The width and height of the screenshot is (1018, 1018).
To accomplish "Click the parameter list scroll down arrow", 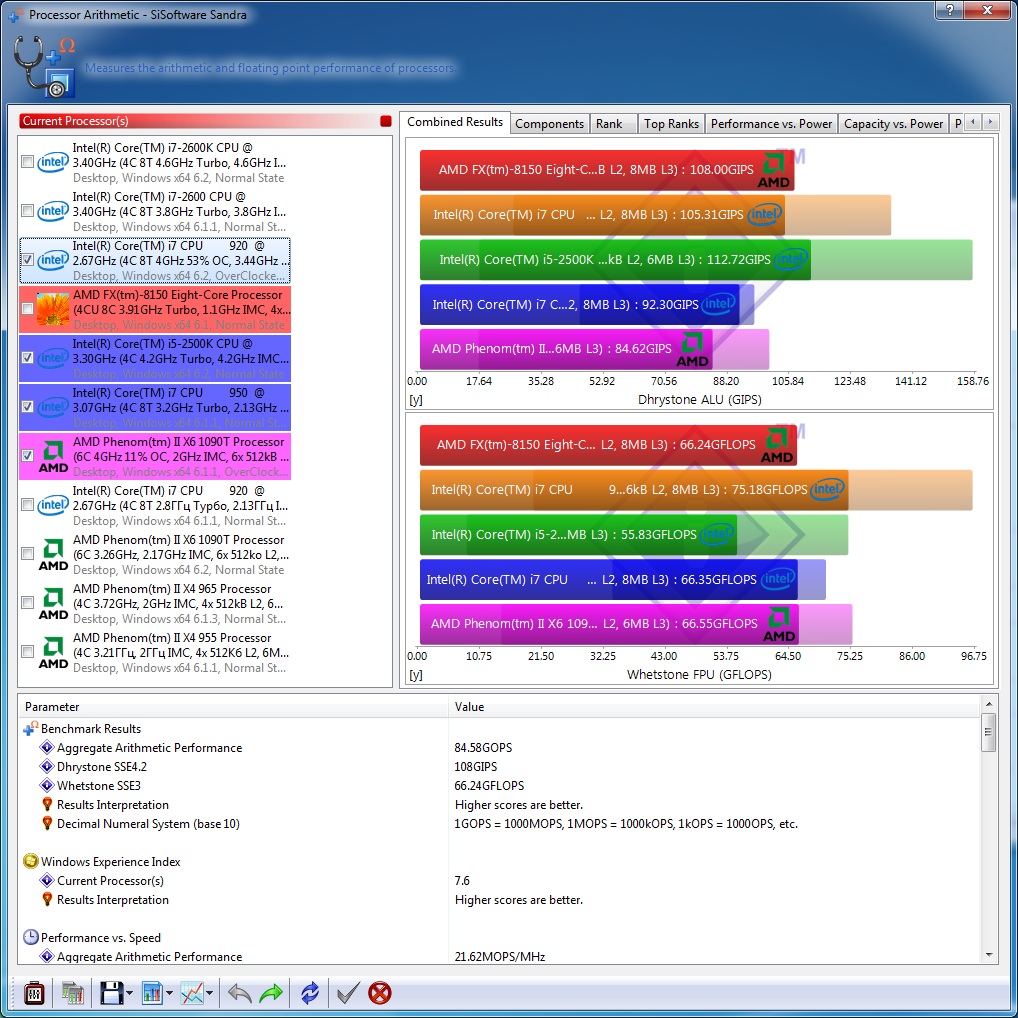I will click(x=988, y=955).
